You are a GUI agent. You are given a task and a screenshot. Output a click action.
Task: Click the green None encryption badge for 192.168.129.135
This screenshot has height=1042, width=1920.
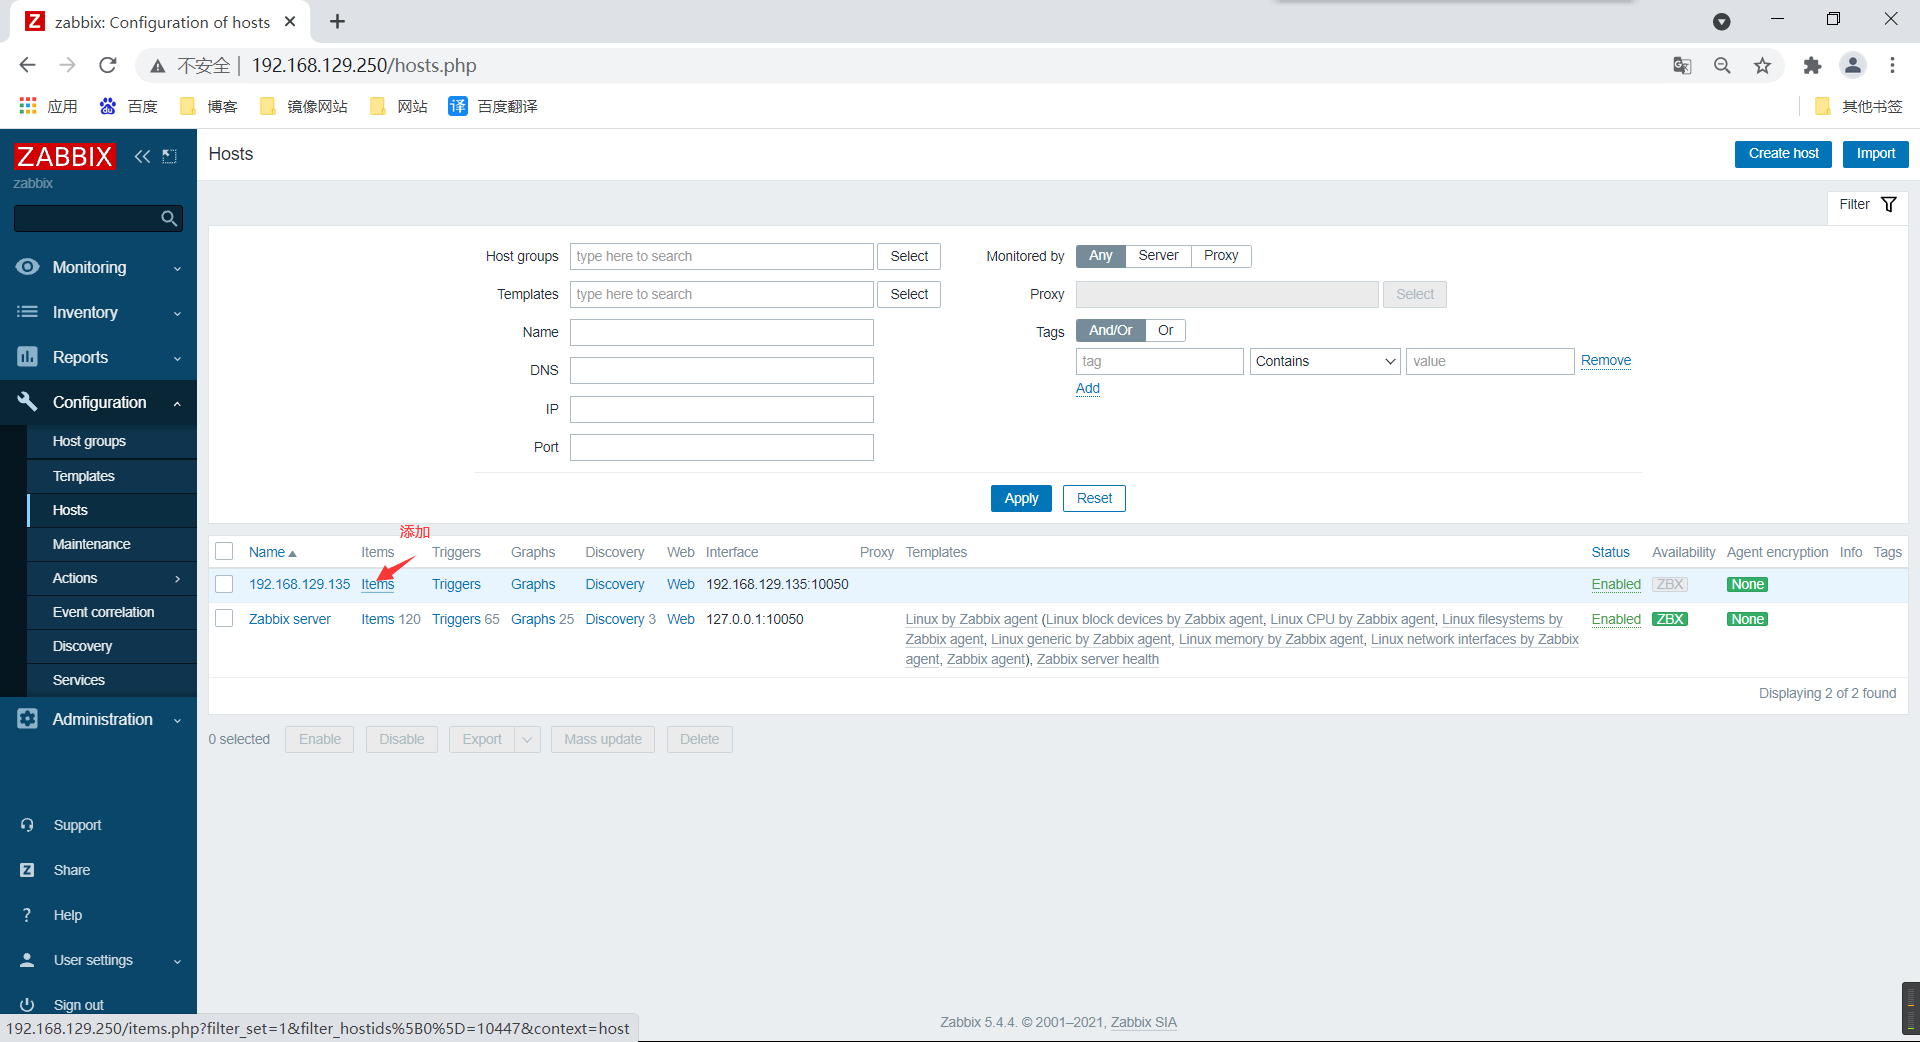click(1747, 584)
